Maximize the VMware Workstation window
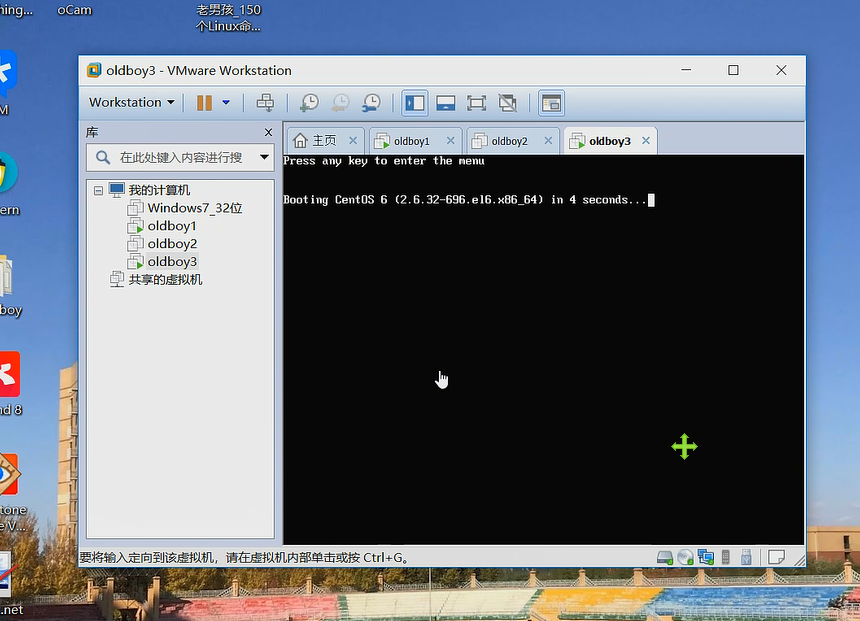Screen dimensions: 860x621 [733, 70]
